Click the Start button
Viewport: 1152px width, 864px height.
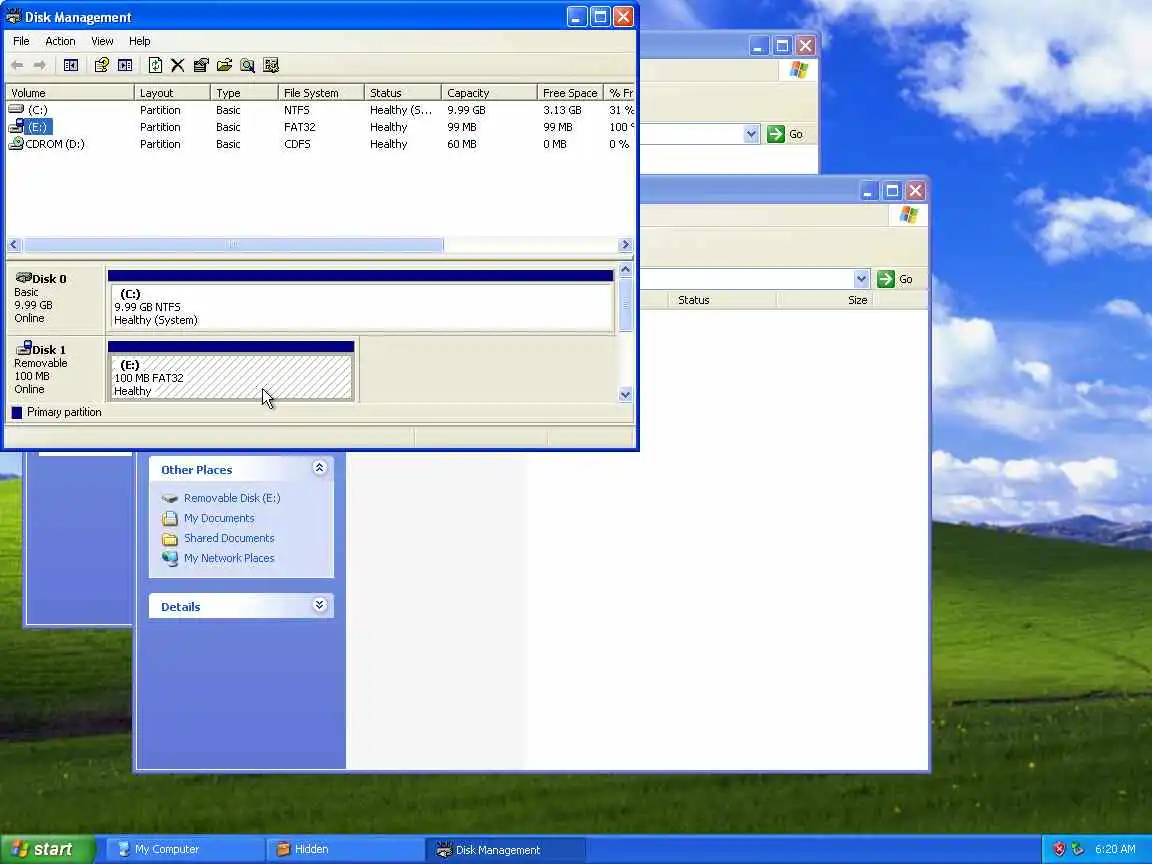click(47, 849)
